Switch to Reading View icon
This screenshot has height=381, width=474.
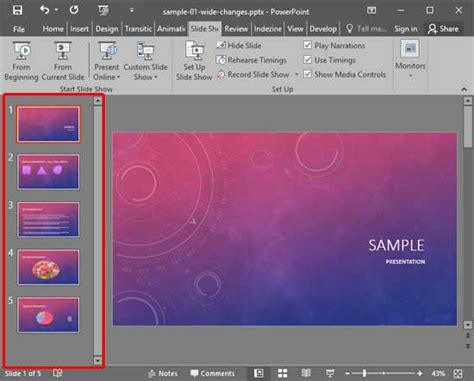[306, 373]
